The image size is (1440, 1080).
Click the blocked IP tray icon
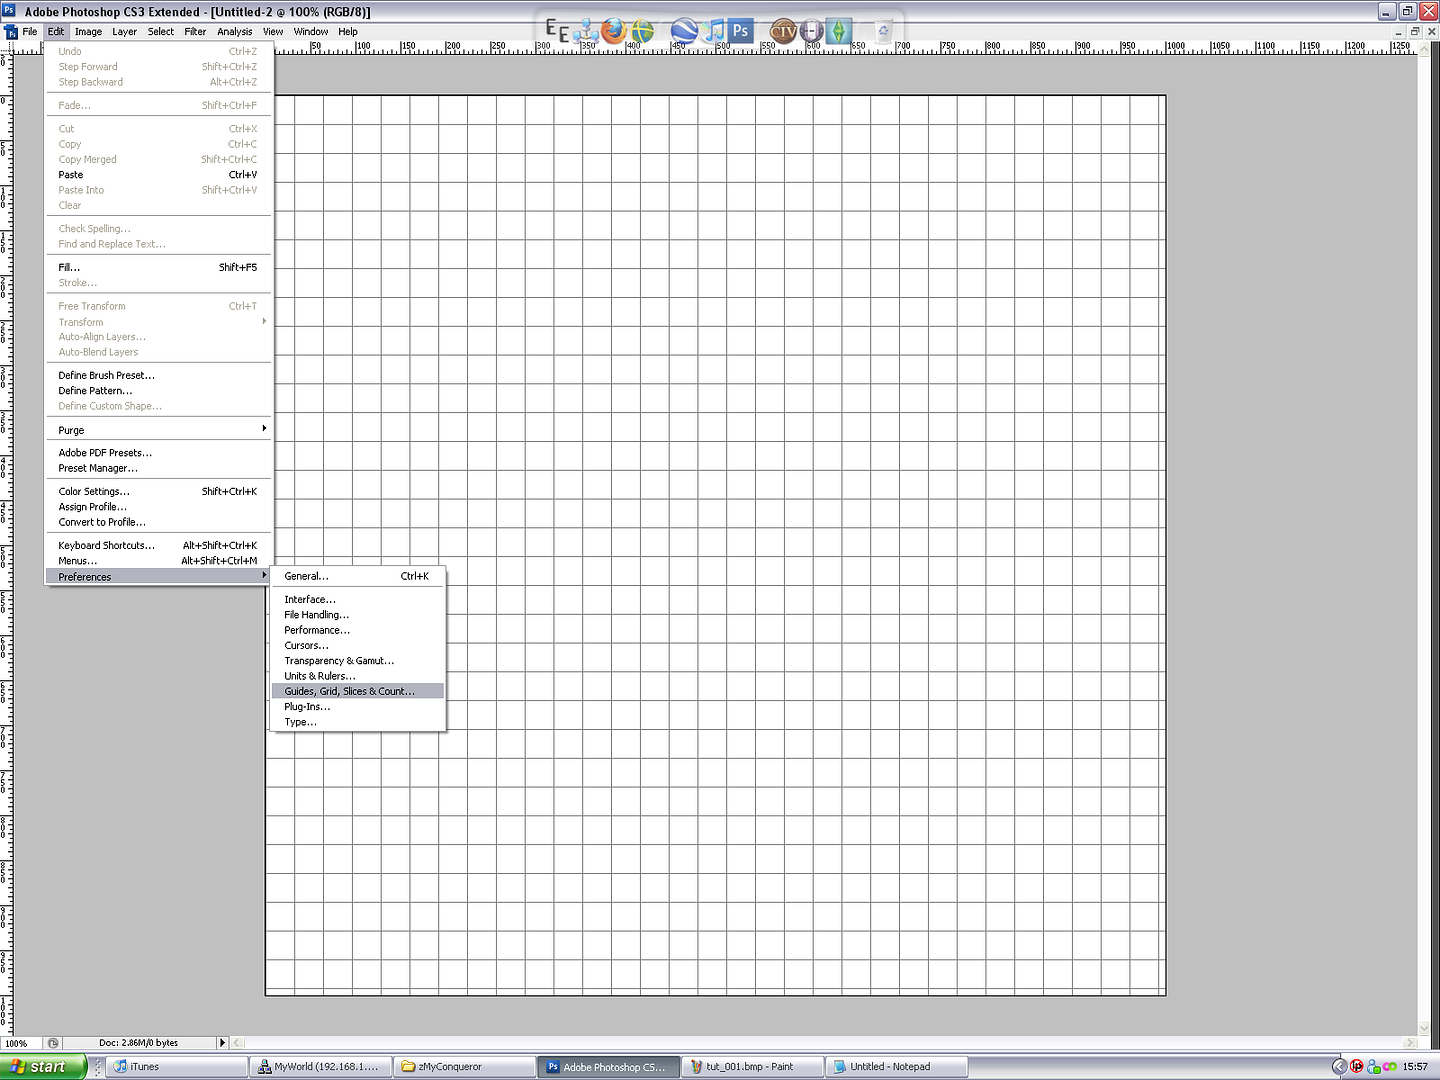(x=1357, y=1066)
